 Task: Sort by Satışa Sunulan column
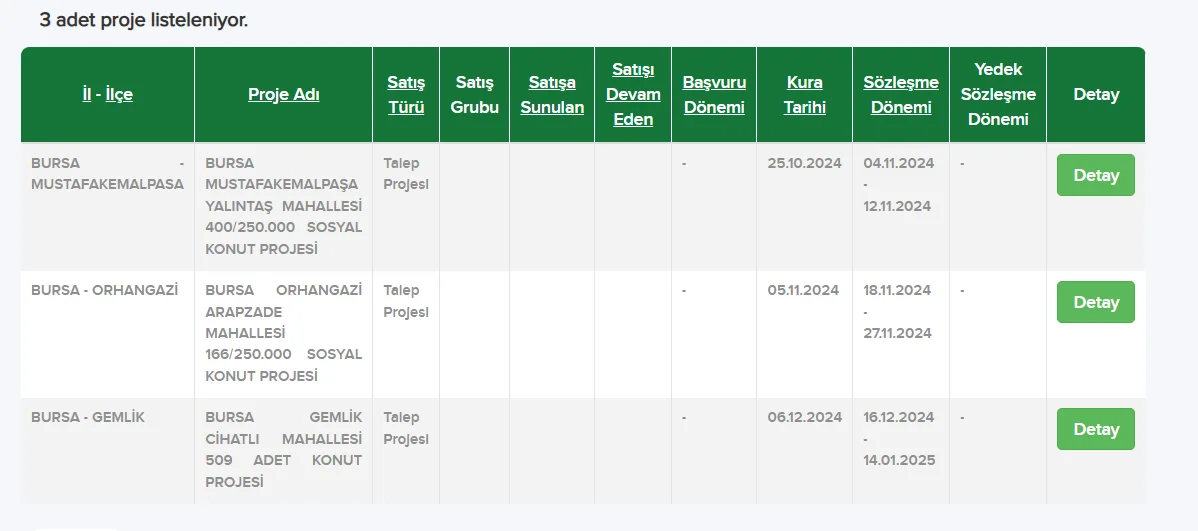552,95
